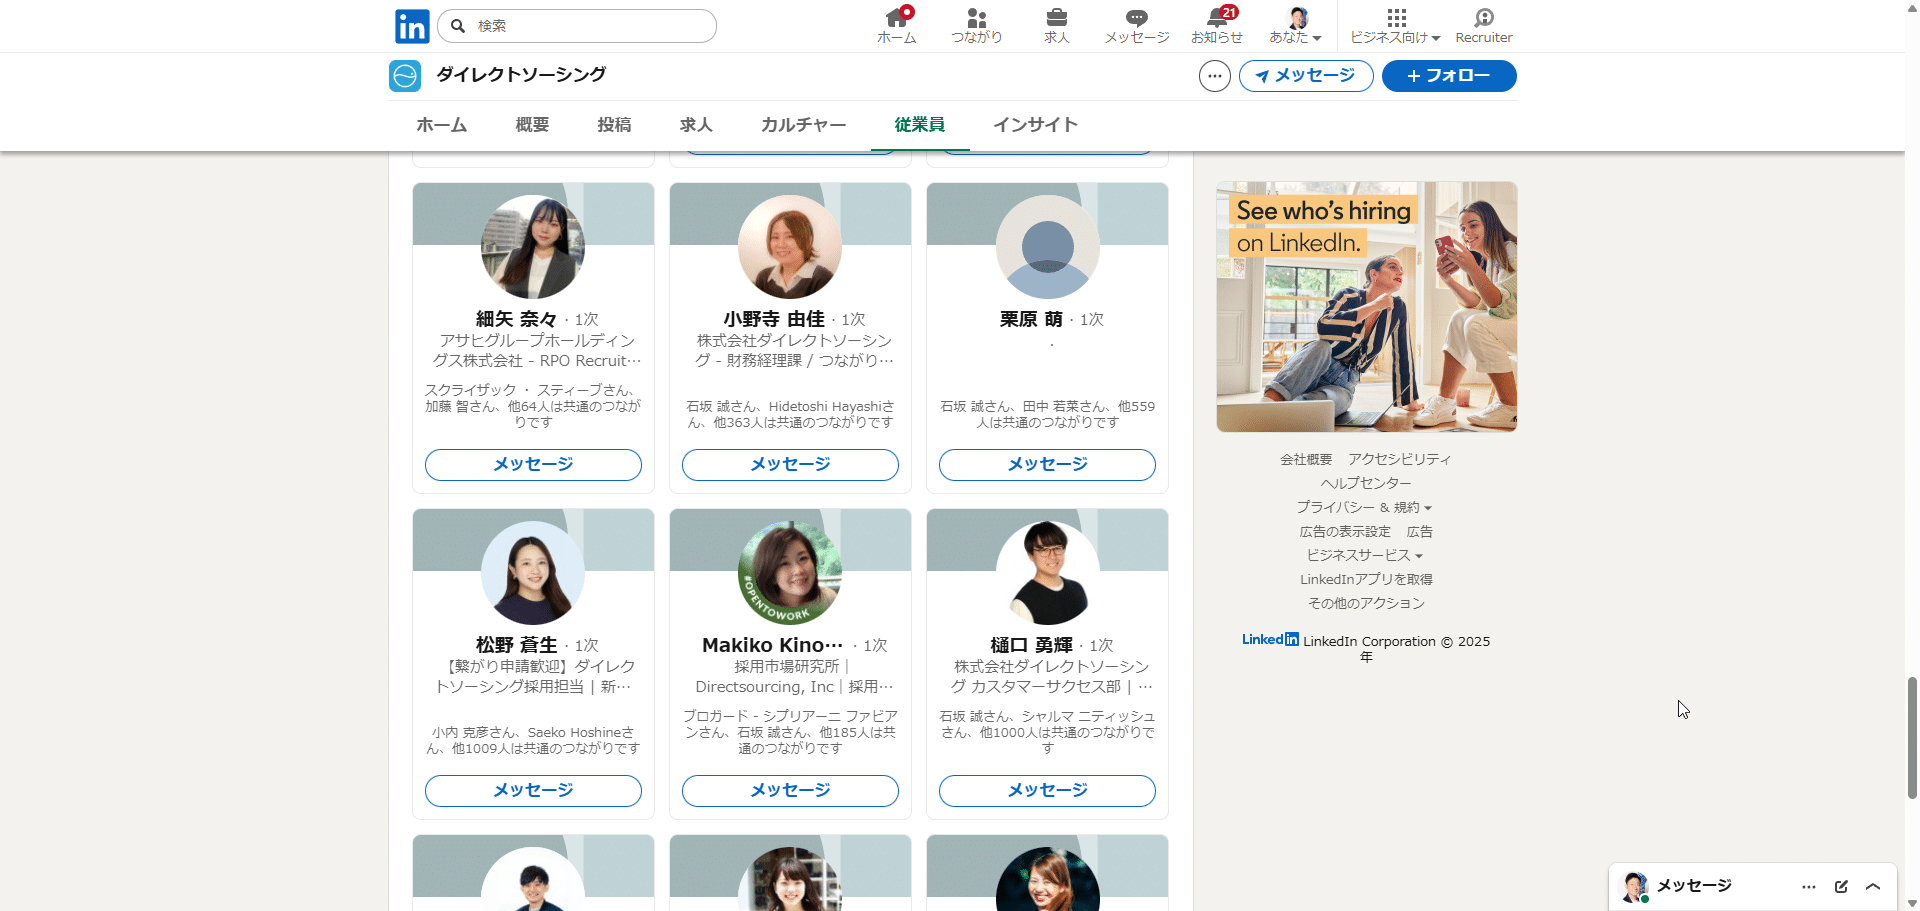Open 栗原 萌 default avatar
1920x911 pixels.
(1047, 247)
